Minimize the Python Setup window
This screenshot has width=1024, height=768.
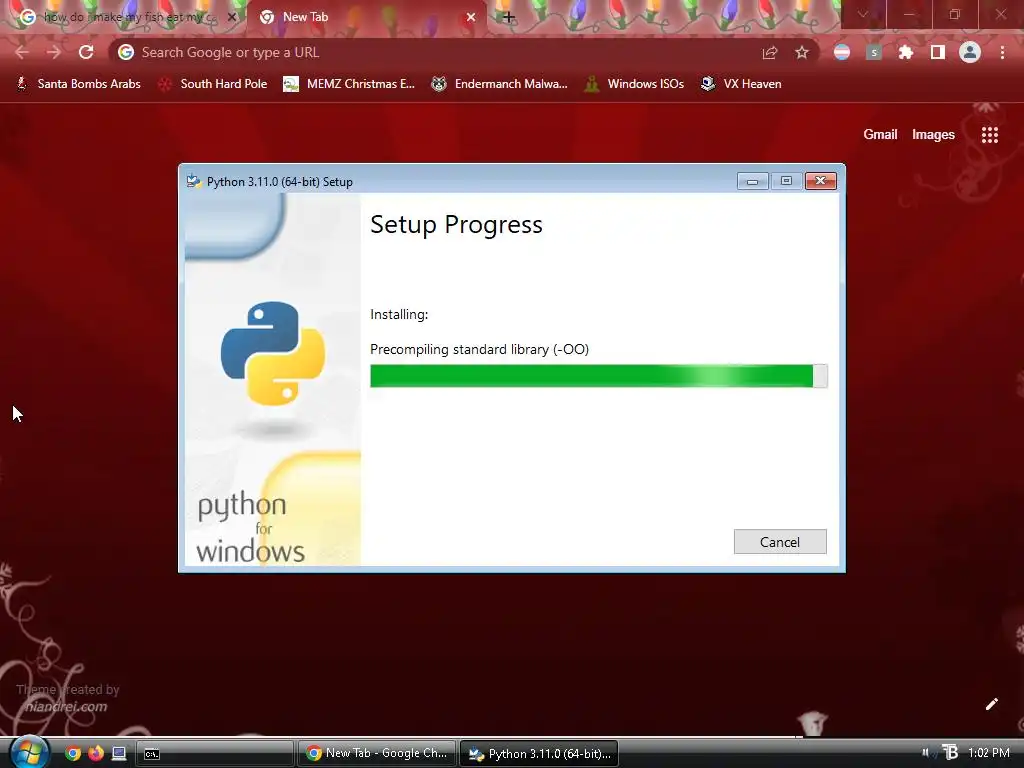tap(752, 181)
